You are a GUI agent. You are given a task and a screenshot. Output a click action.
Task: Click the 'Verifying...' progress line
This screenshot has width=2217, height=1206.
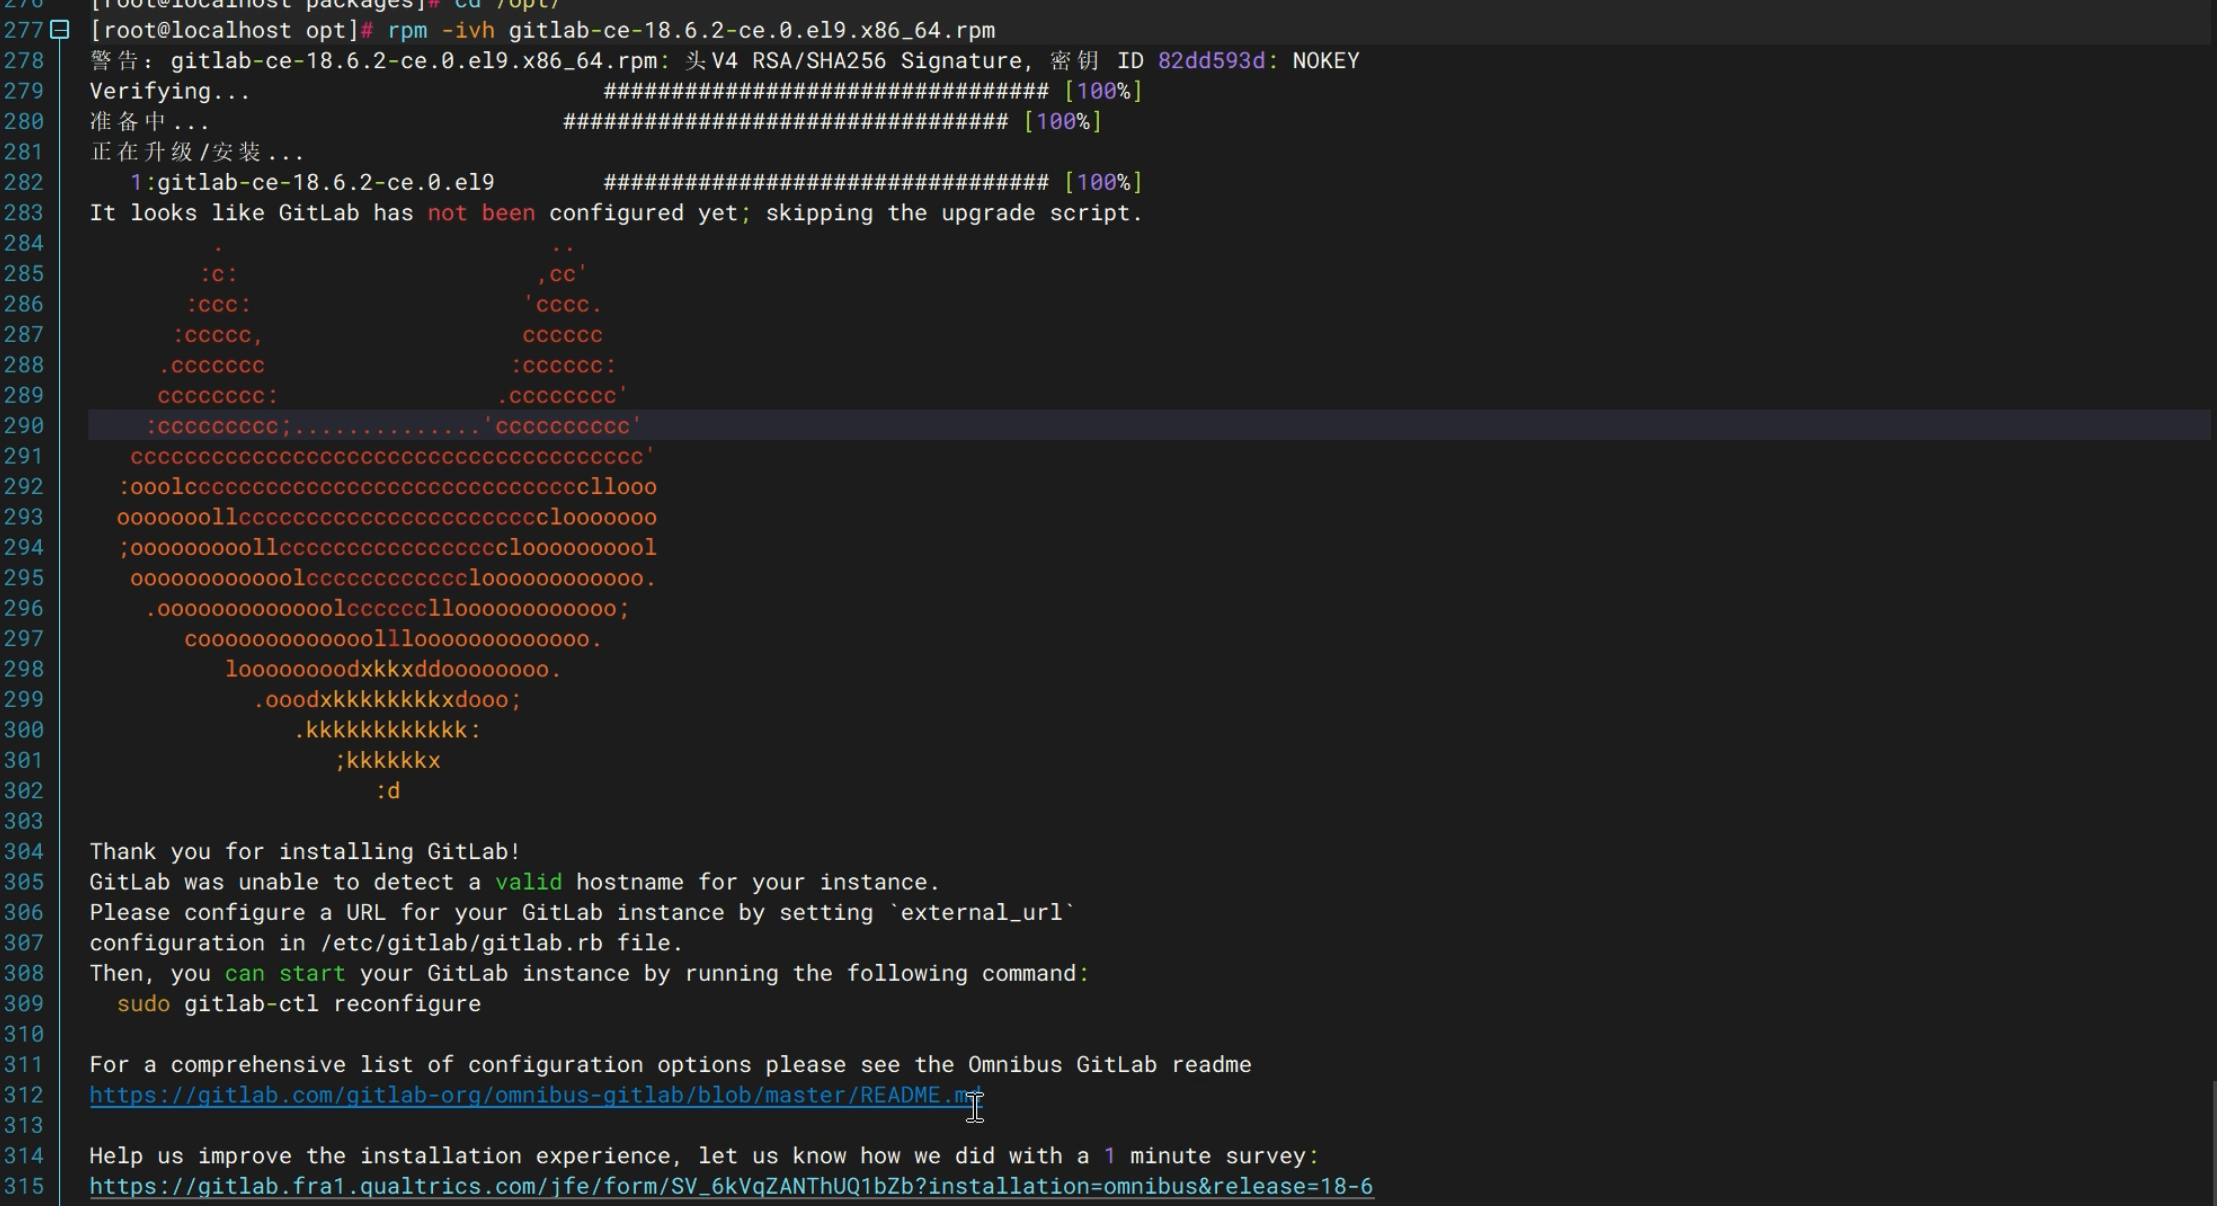tap(168, 91)
